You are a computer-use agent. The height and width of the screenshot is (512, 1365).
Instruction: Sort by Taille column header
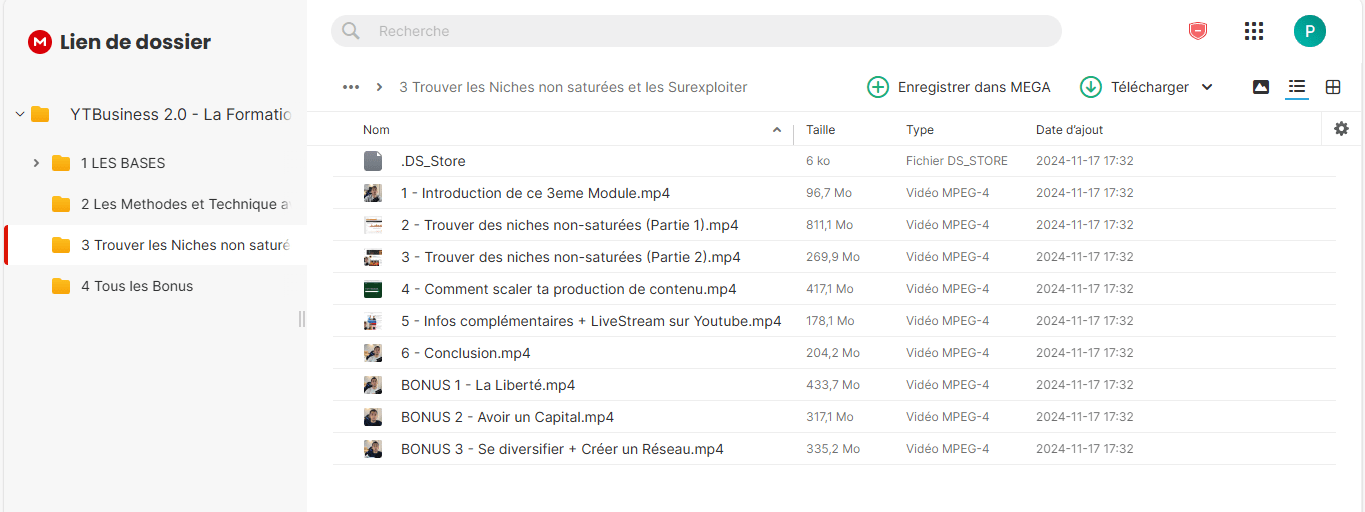[820, 130]
